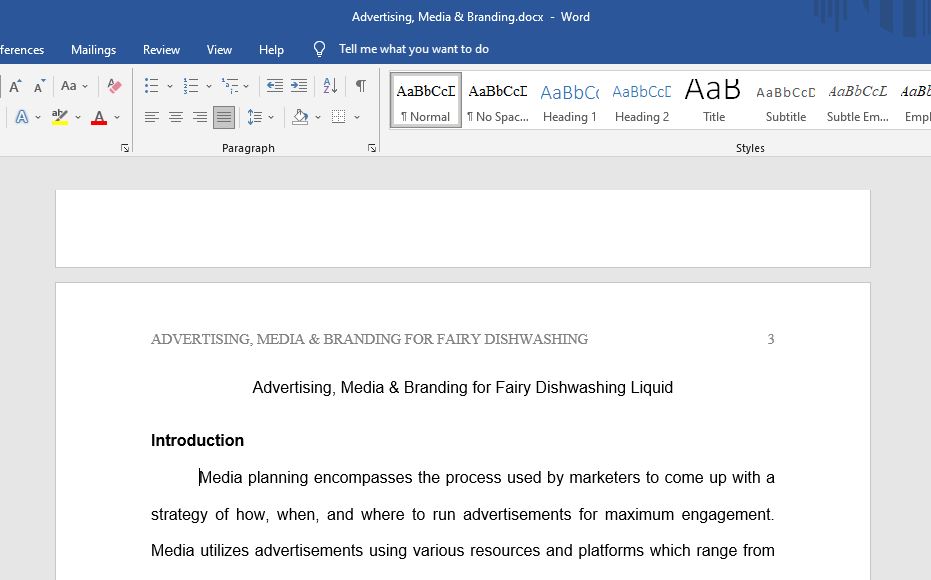Expand bullet library dropdown
The height and width of the screenshot is (580, 931).
point(170,86)
